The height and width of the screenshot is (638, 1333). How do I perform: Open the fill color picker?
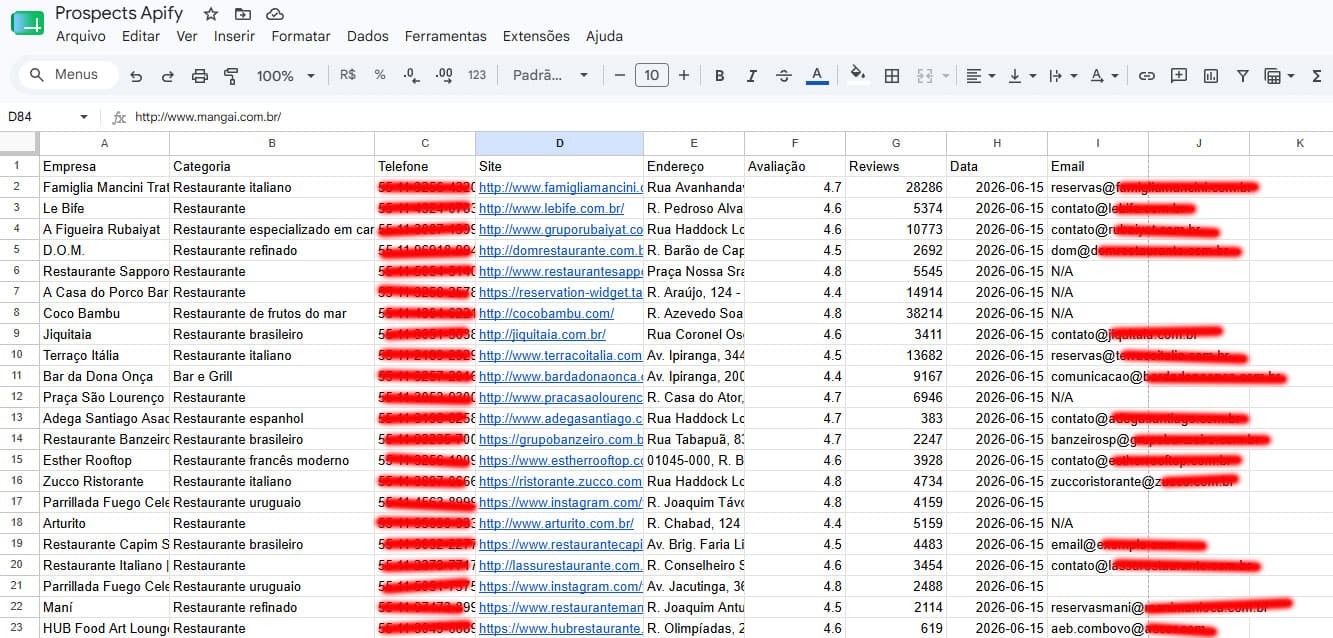(x=857, y=75)
